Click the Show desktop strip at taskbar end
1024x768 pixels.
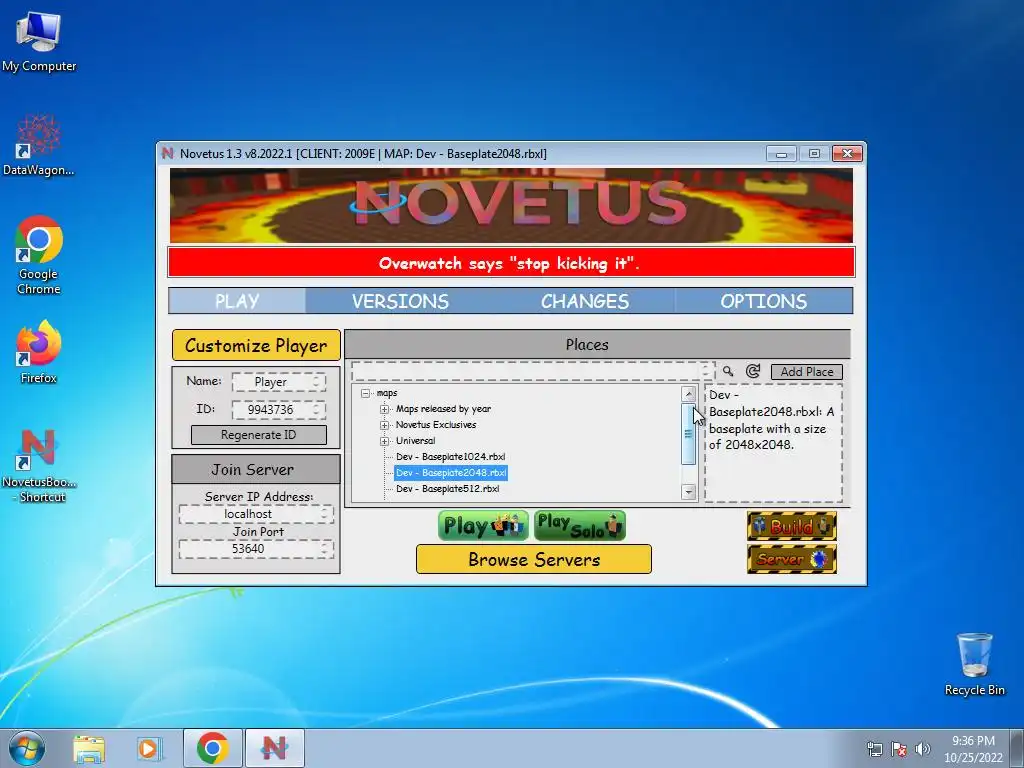[1018, 748]
